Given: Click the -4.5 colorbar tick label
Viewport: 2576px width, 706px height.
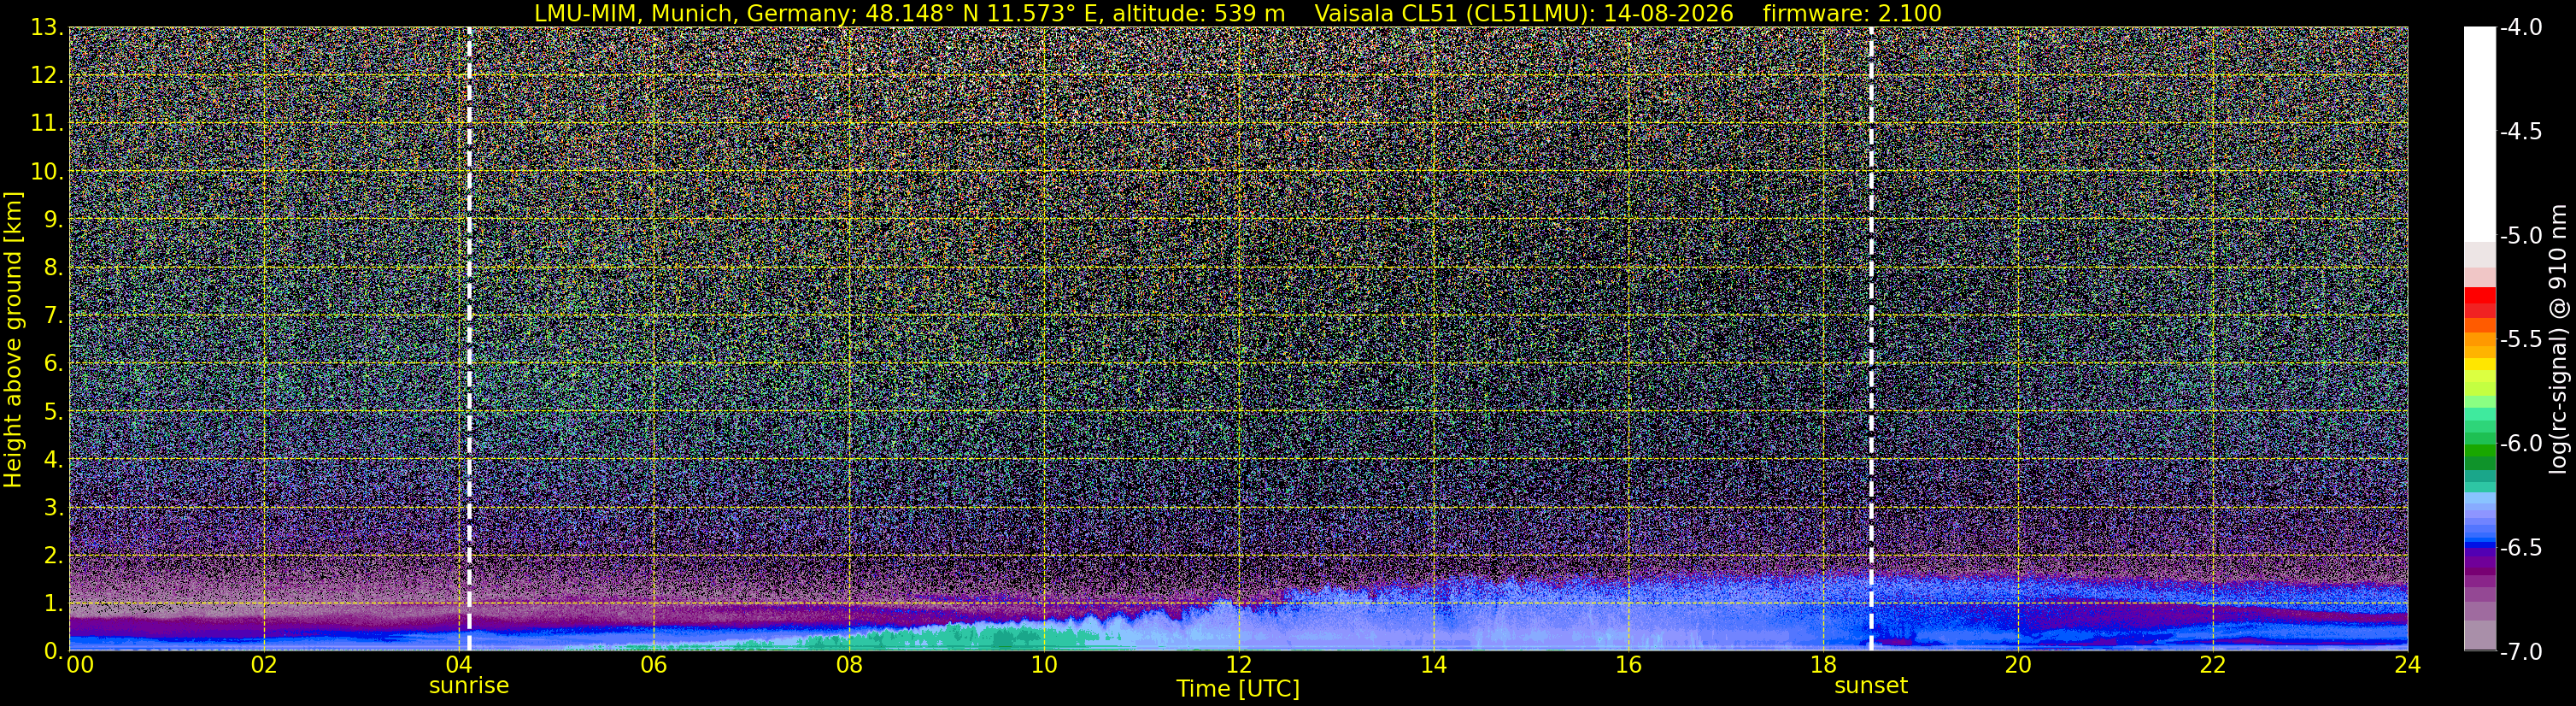Looking at the screenshot, I should click(x=2521, y=131).
